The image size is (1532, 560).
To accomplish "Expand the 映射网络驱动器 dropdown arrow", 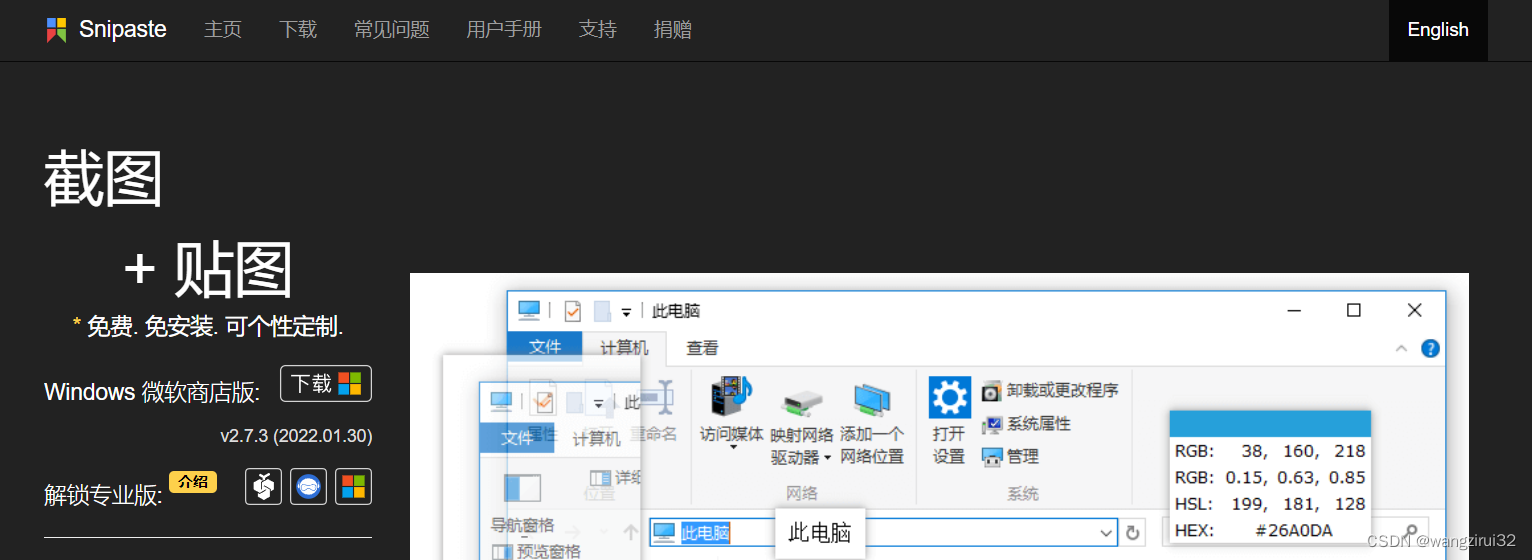I will click(x=827, y=458).
